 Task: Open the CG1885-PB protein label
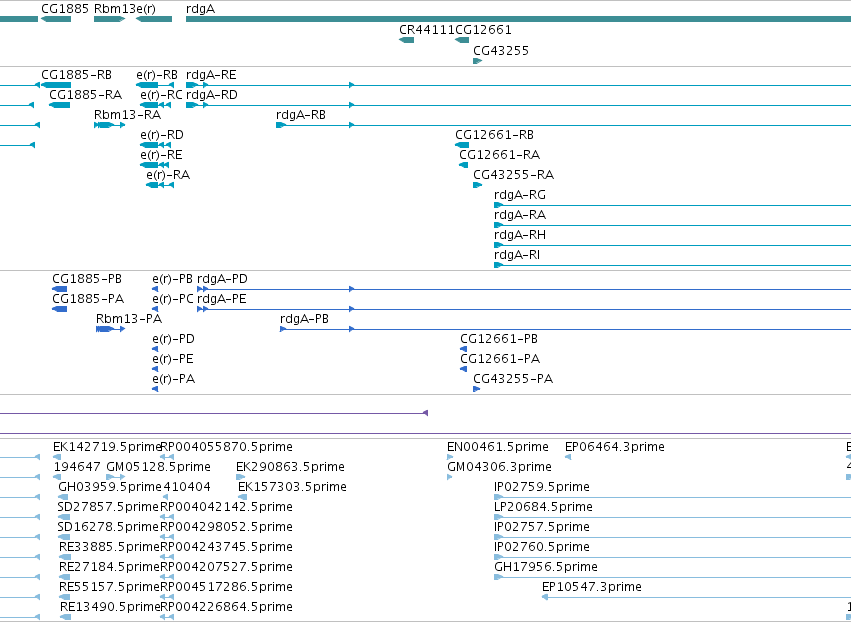87,279
